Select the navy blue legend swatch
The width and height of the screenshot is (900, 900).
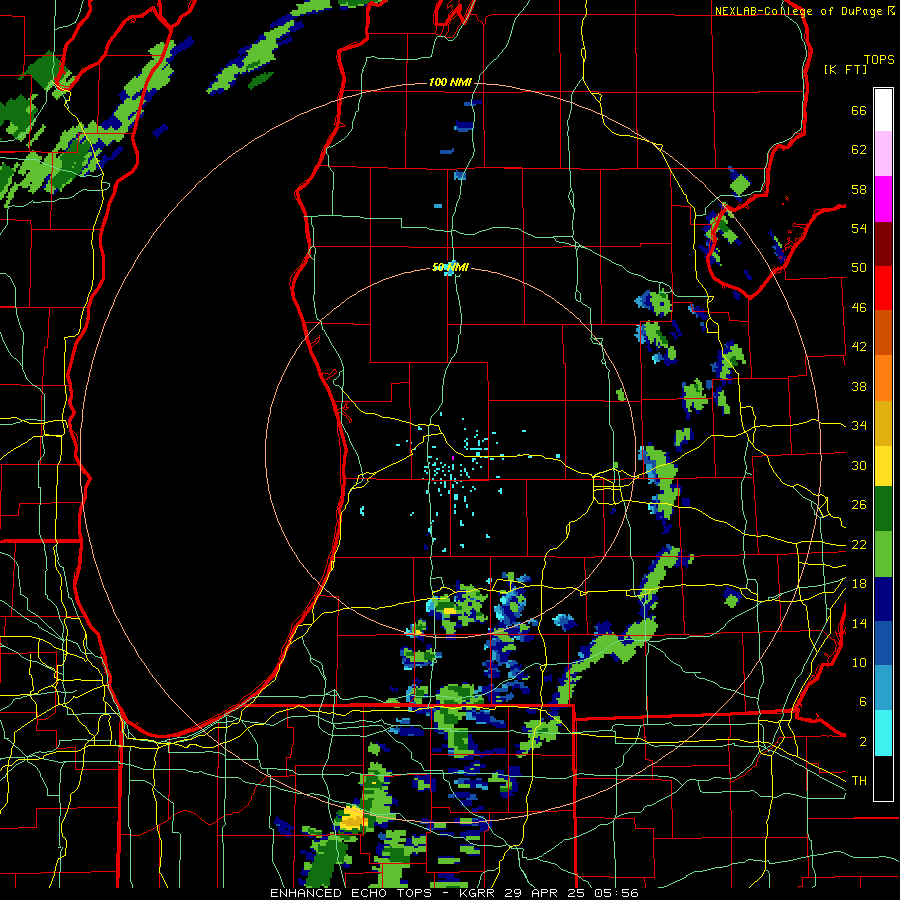click(883, 599)
